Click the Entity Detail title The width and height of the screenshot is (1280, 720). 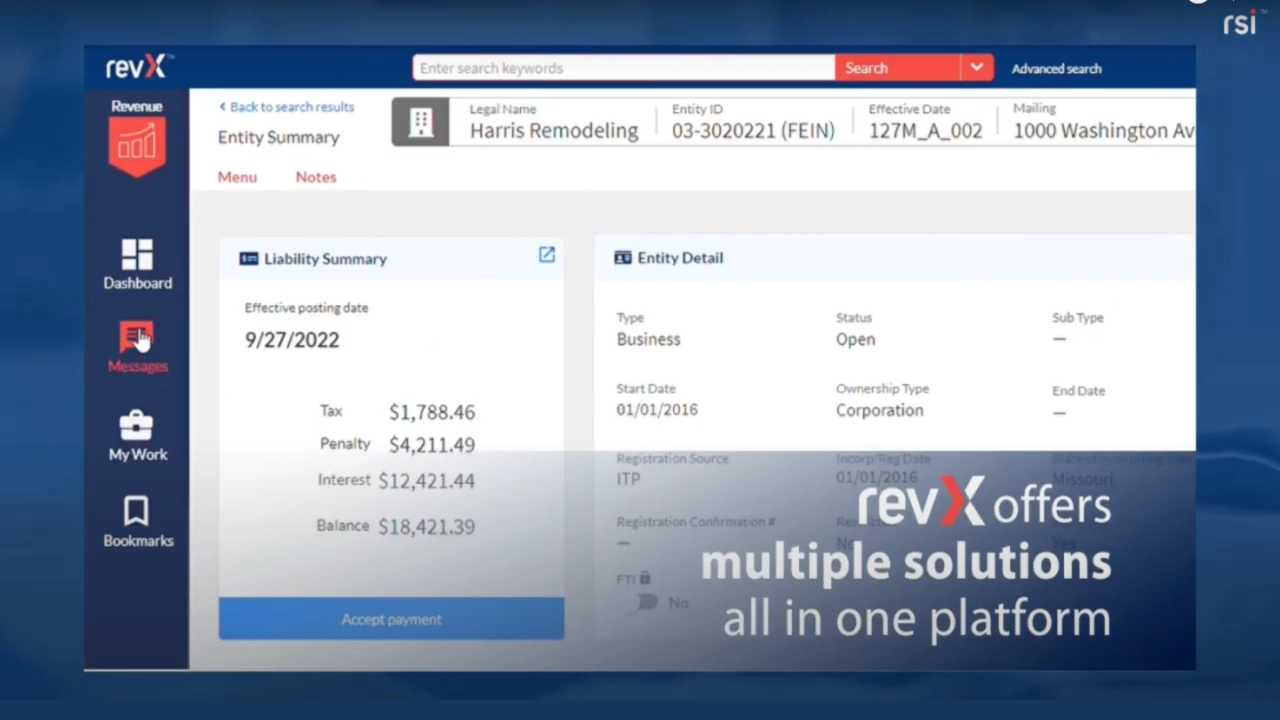click(680, 258)
